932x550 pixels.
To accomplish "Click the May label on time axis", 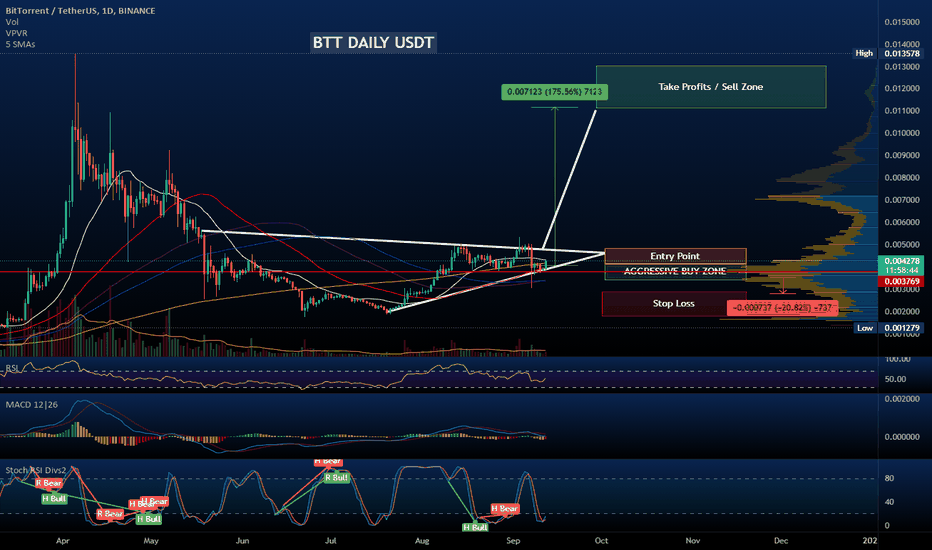I will [x=151, y=540].
